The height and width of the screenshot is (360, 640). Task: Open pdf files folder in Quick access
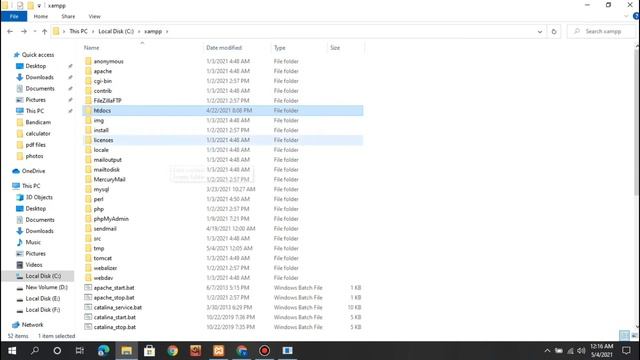(x=36, y=144)
